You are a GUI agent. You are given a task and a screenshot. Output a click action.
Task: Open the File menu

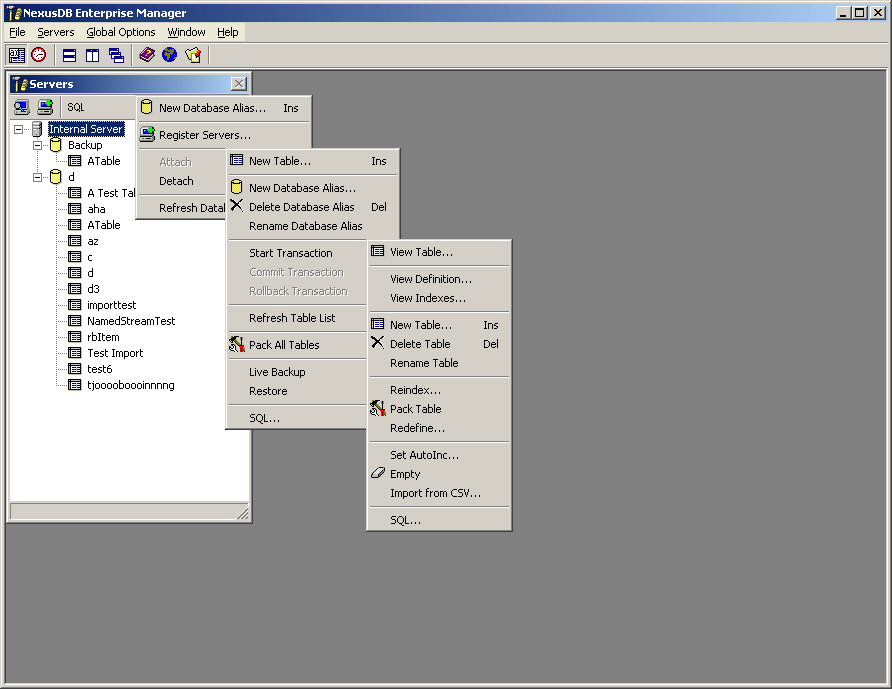pyautogui.click(x=18, y=32)
